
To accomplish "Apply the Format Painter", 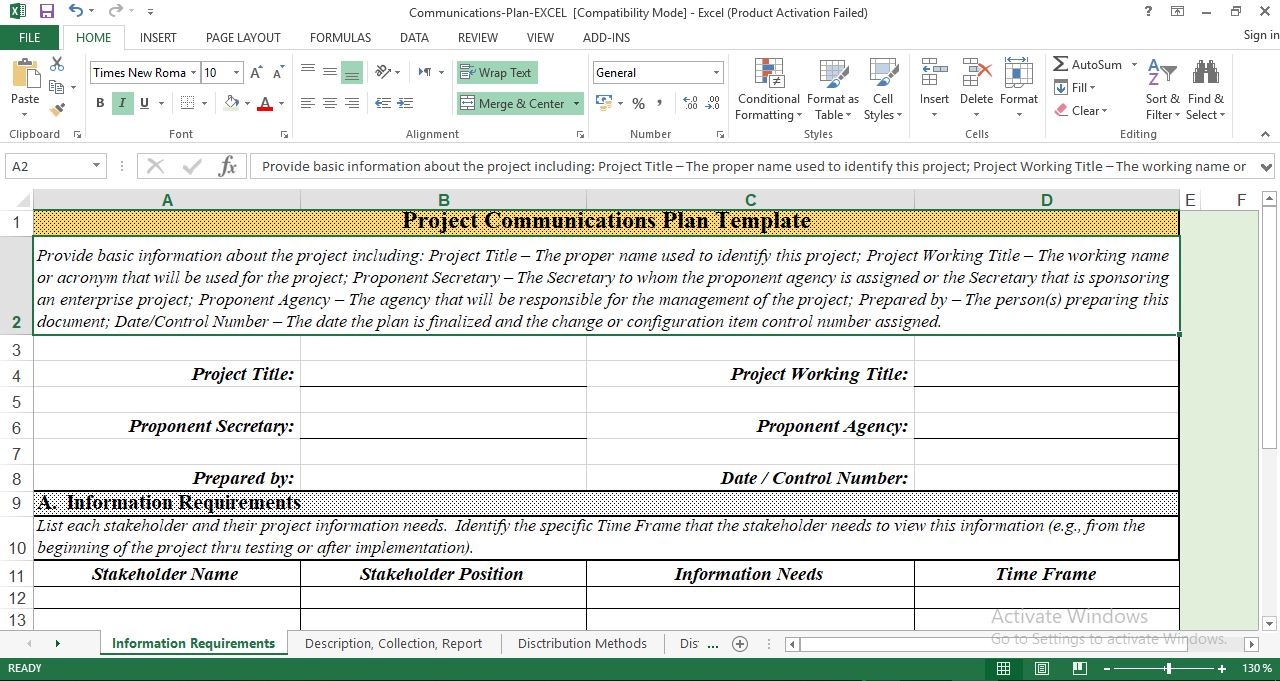I will (57, 108).
